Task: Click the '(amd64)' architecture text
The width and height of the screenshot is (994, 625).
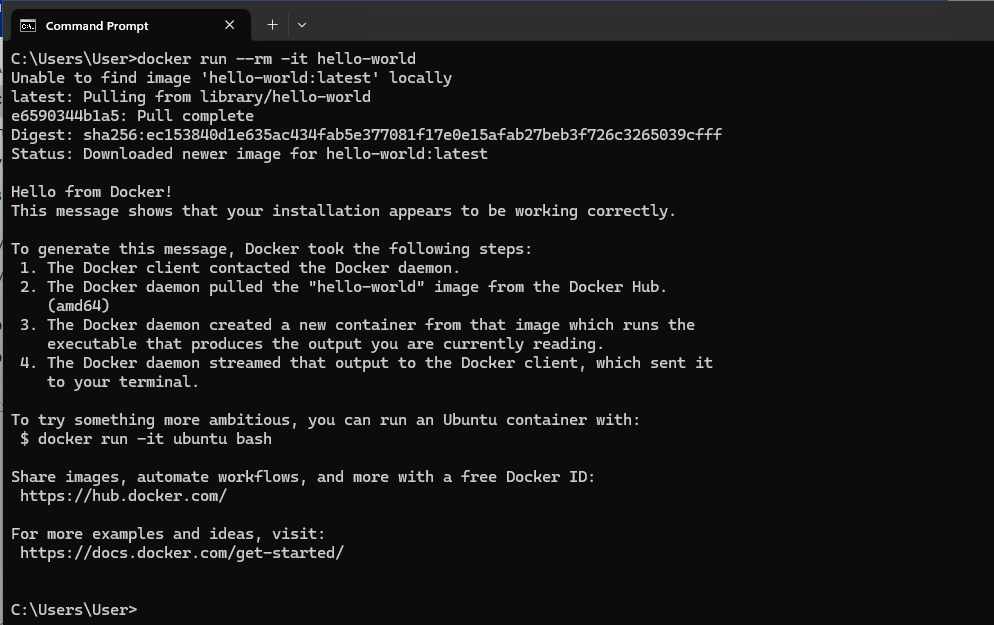Action: (78, 306)
